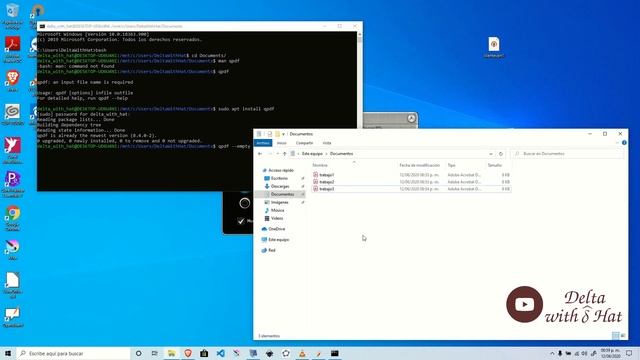Click the round button in the dark background window
The height and width of the screenshot is (360, 640).
point(244,203)
